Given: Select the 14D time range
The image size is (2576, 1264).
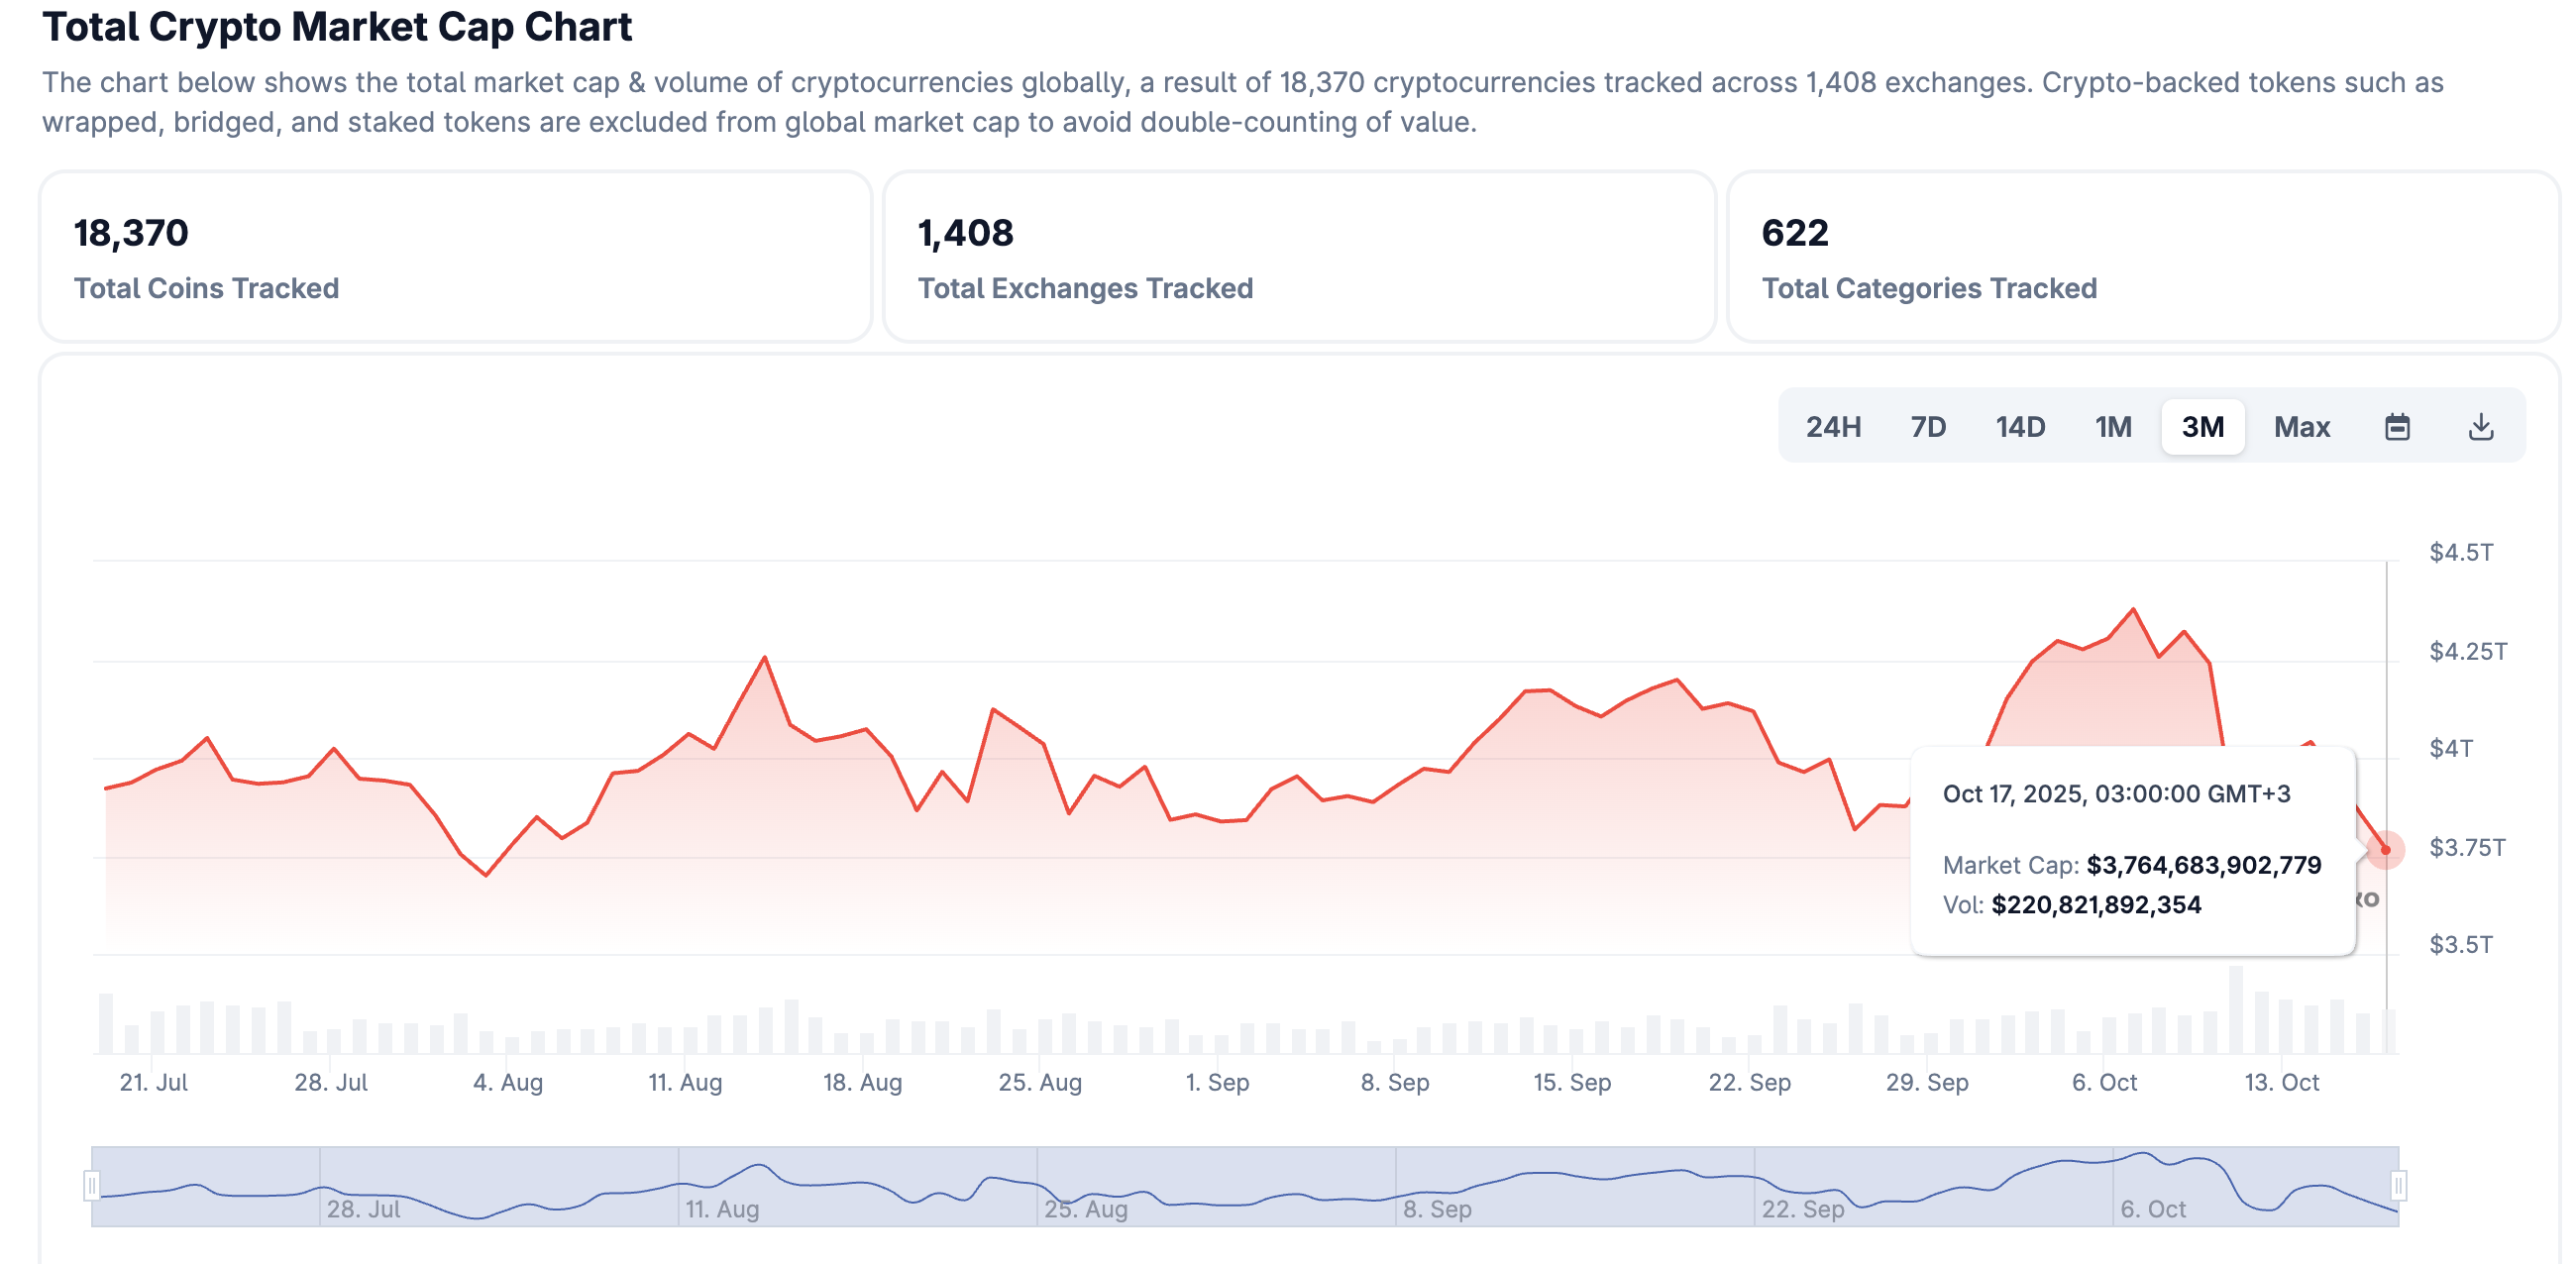Looking at the screenshot, I should point(2019,427).
